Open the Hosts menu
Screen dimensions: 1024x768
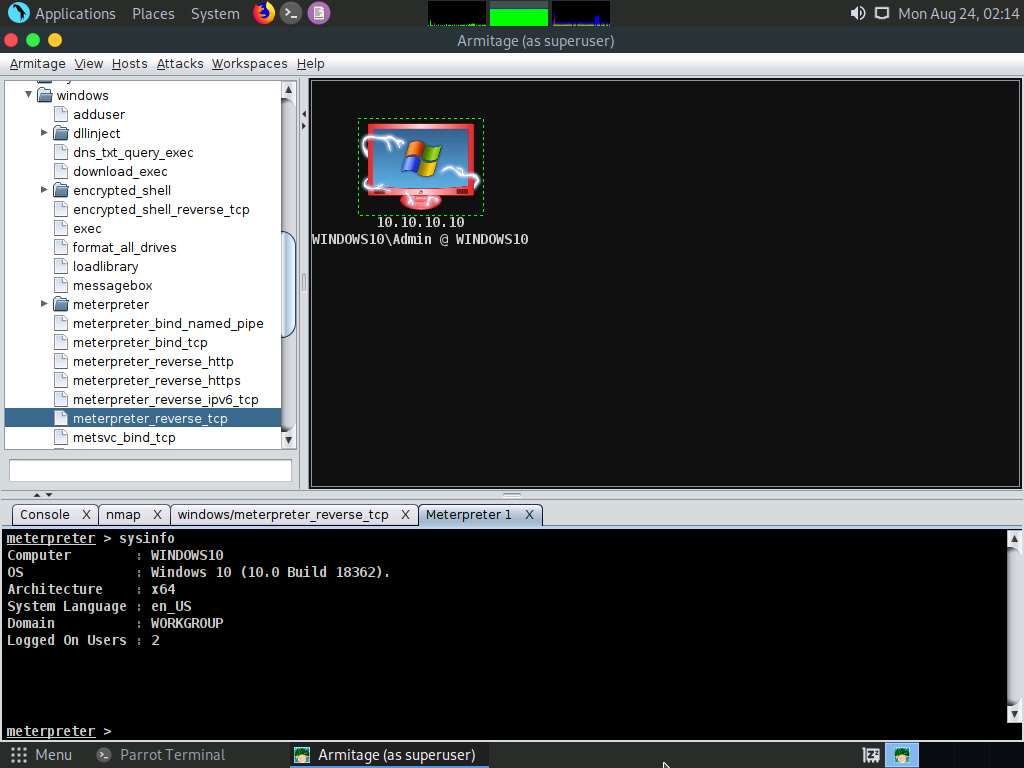tap(129, 64)
